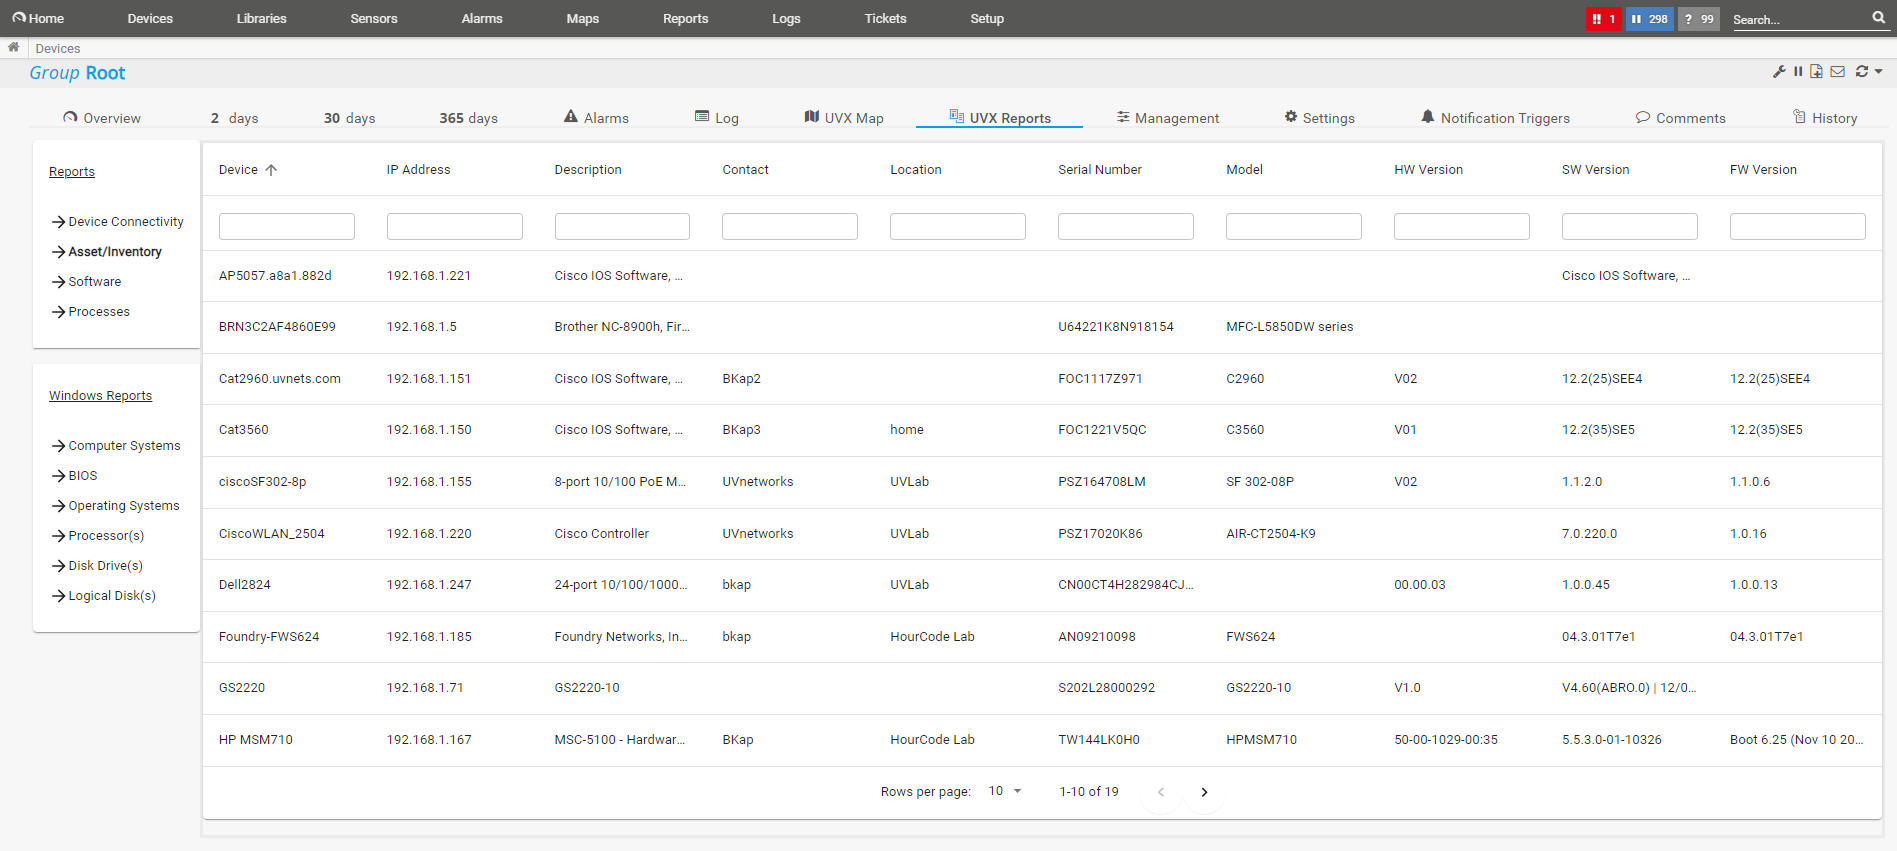Click the blue paused sensors badge

pyautogui.click(x=1649, y=19)
